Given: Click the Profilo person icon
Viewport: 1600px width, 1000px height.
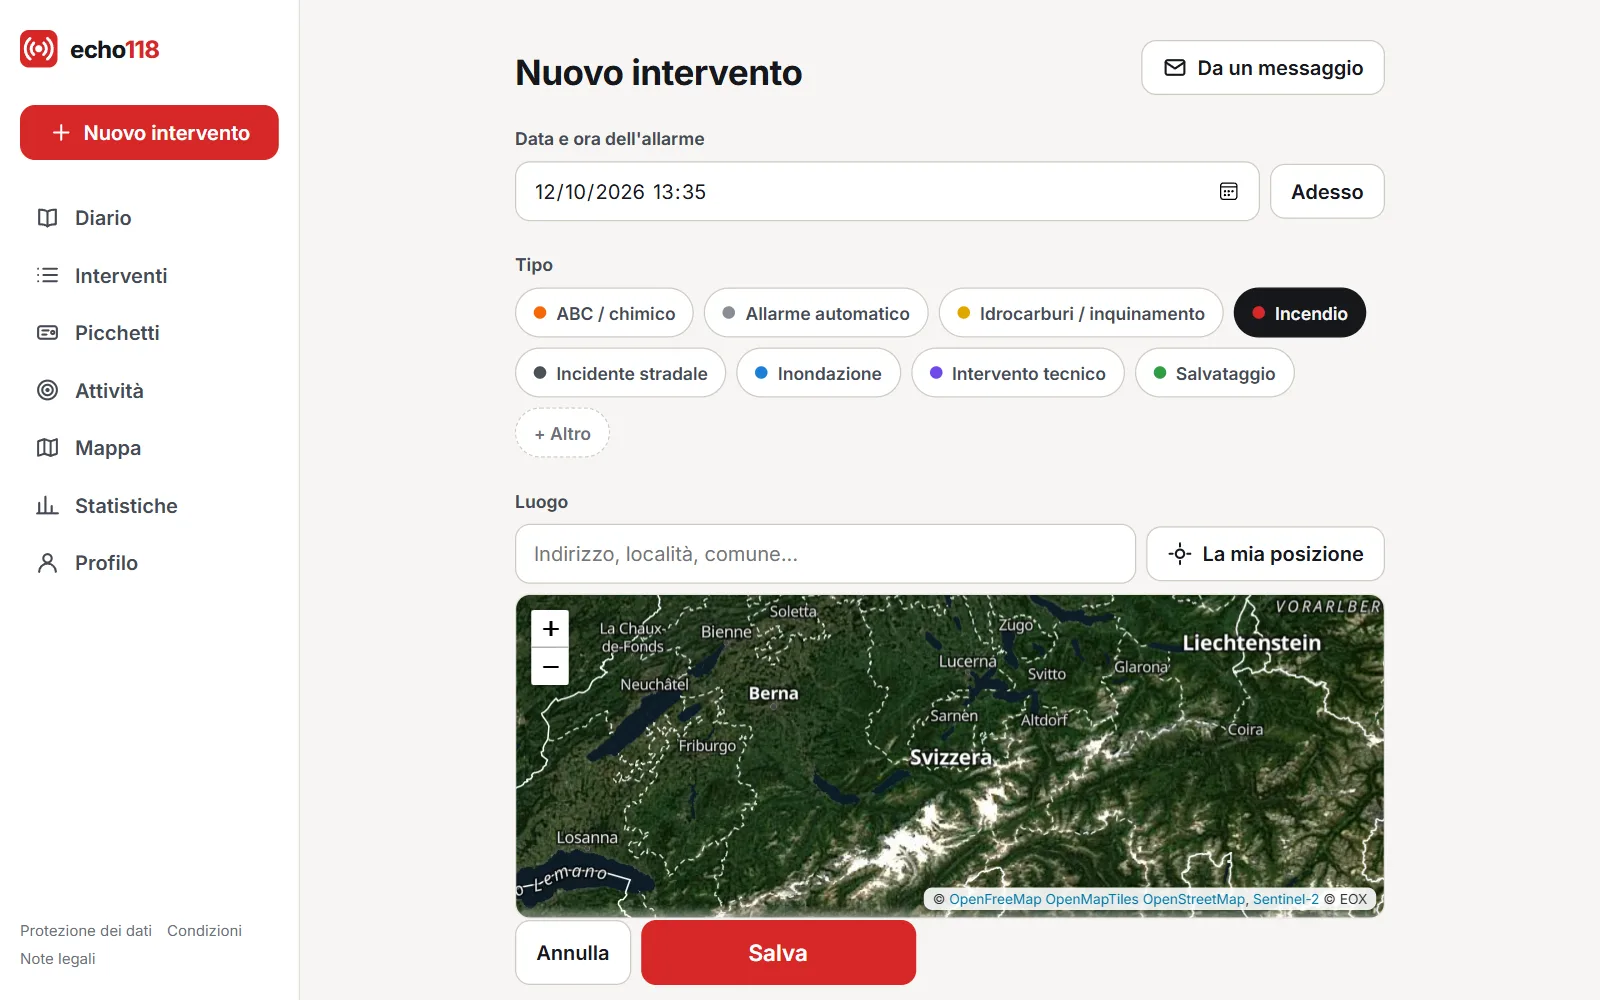Looking at the screenshot, I should coord(47,563).
